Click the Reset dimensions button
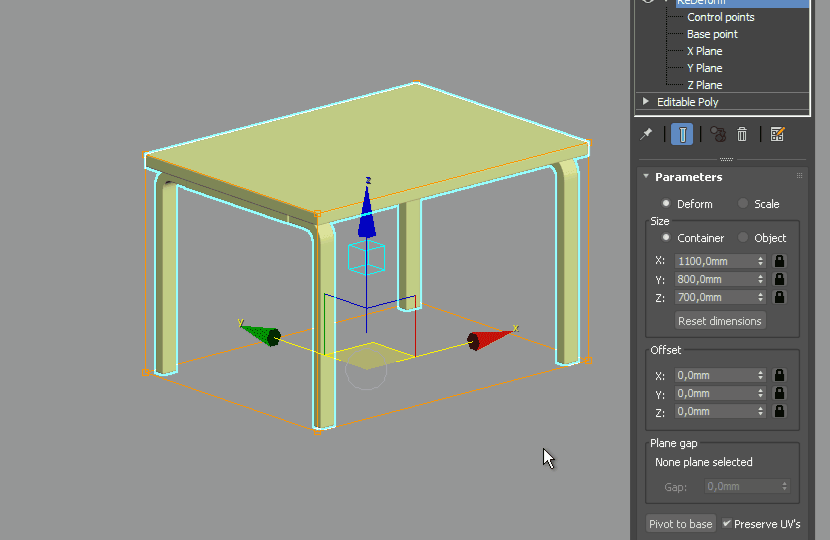This screenshot has width=830, height=540. [720, 321]
